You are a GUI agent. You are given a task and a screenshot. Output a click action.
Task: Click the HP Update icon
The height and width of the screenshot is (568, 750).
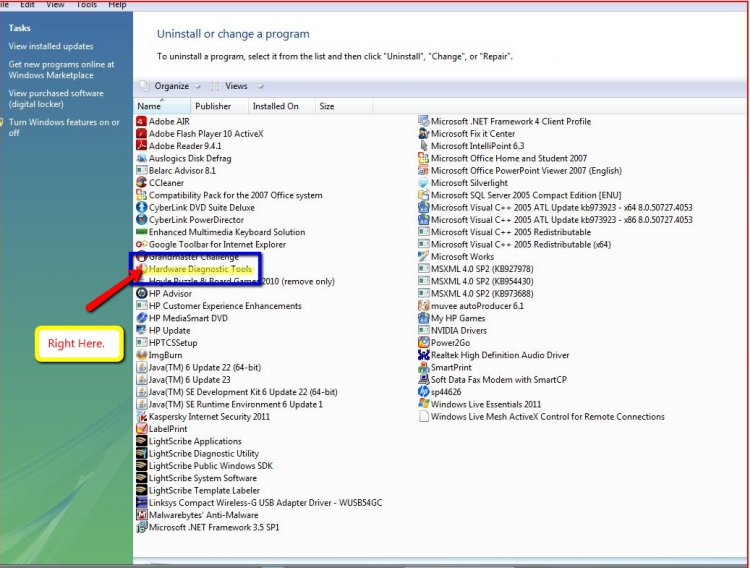click(141, 330)
